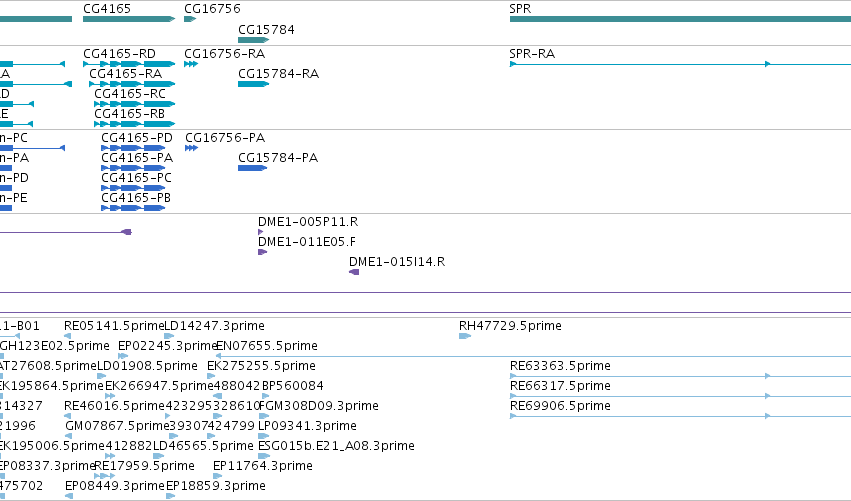Click the teal SPR gene bar
The image size is (851, 501).
click(x=680, y=20)
